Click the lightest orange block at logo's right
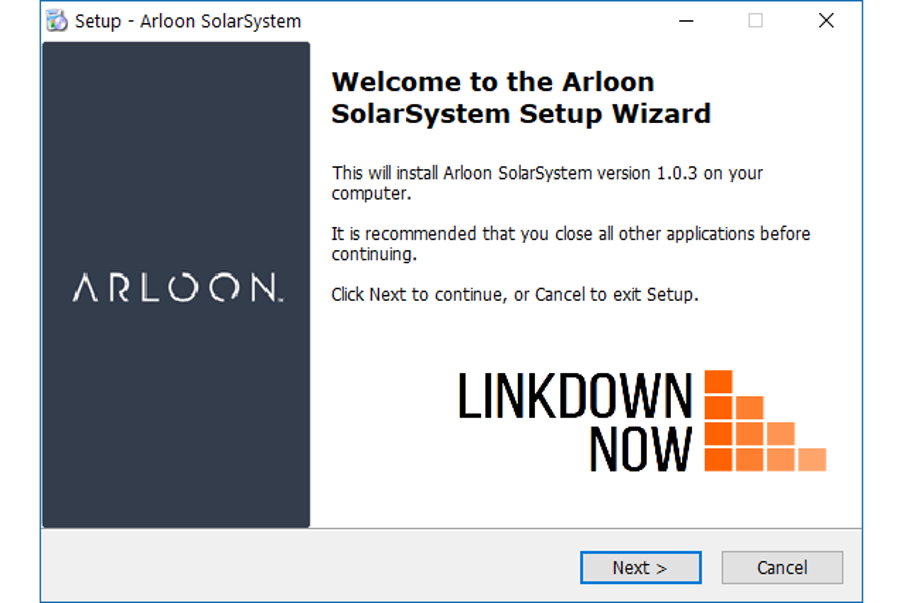900x603 pixels. pos(811,459)
